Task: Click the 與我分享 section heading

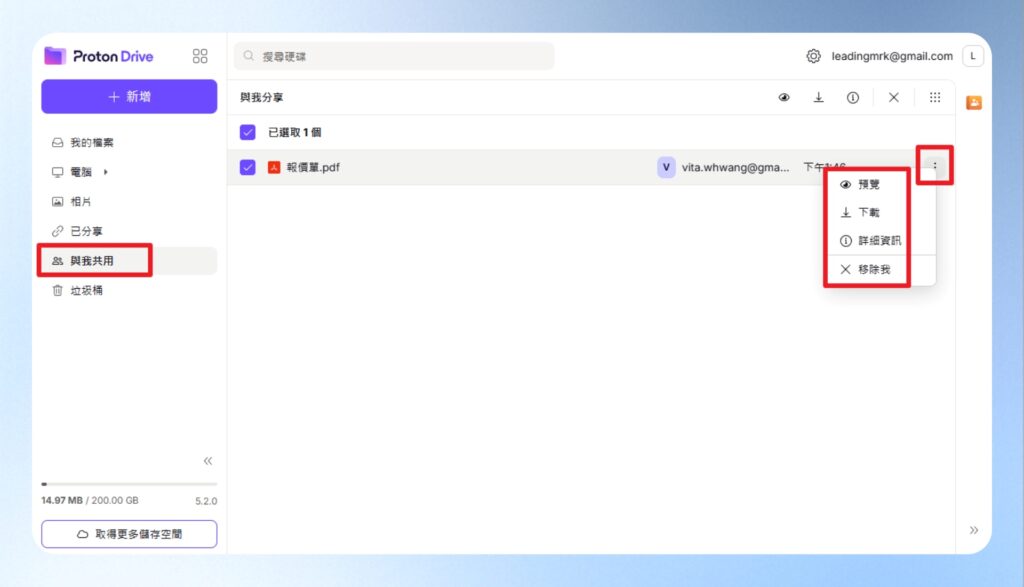Action: pos(262,97)
